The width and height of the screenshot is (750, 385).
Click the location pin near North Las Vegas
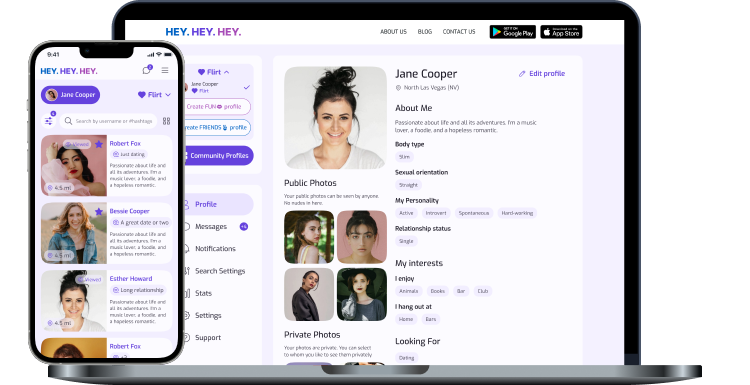tap(398, 88)
